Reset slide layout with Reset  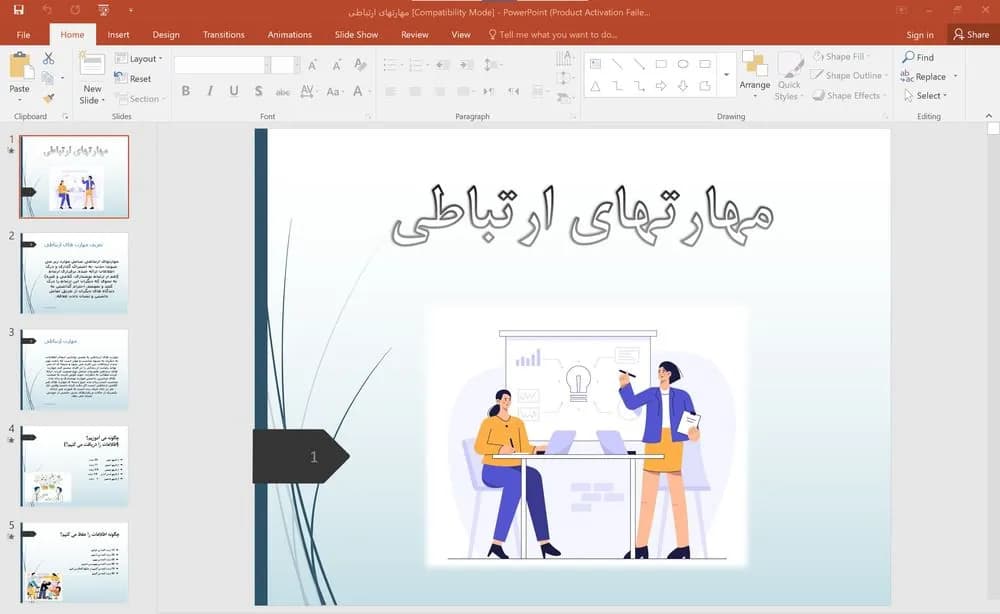point(133,78)
